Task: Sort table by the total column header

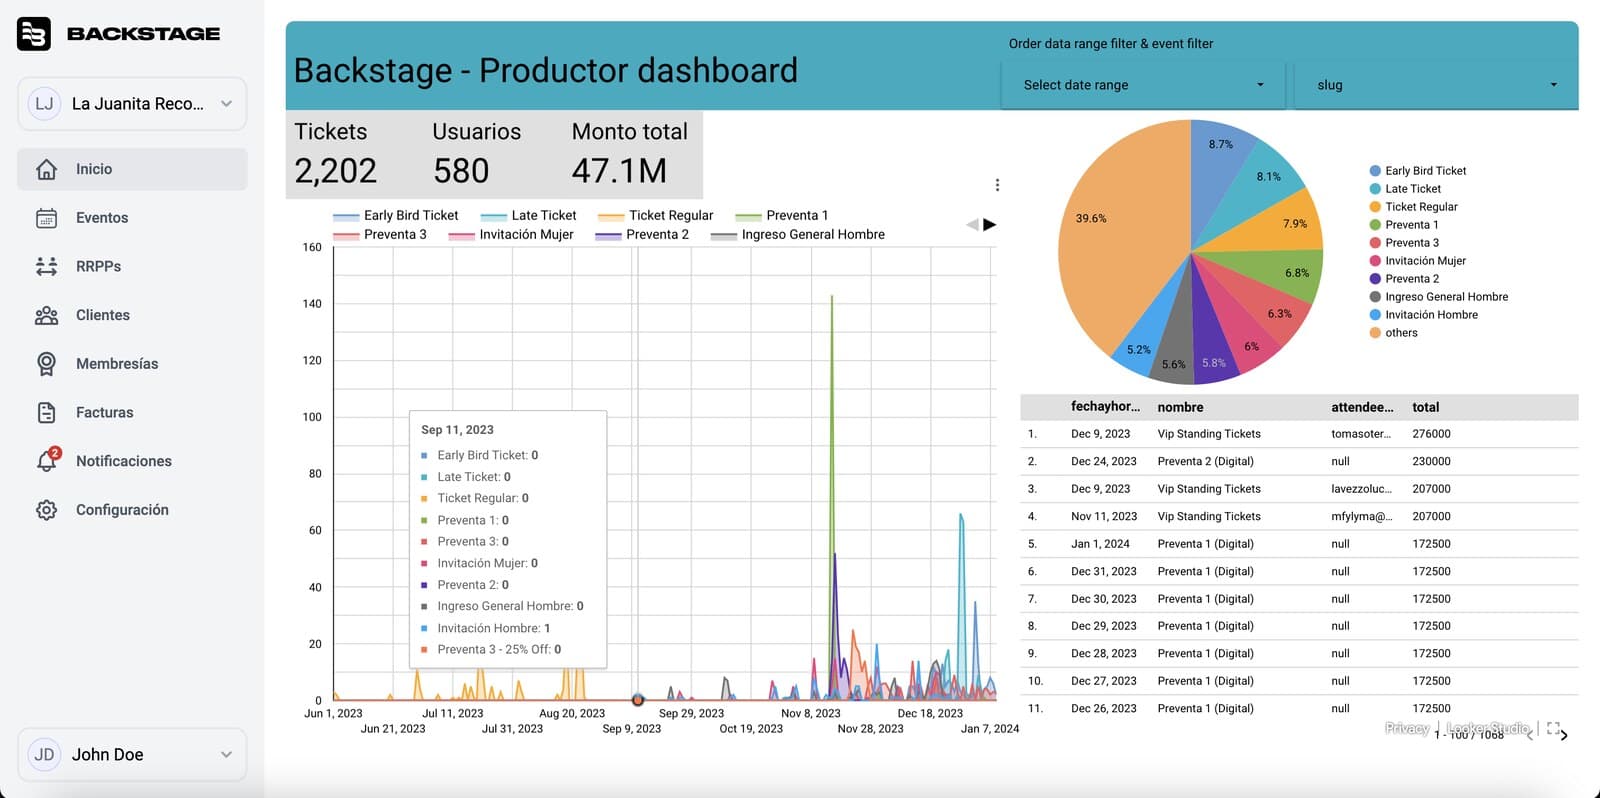Action: [x=1425, y=407]
